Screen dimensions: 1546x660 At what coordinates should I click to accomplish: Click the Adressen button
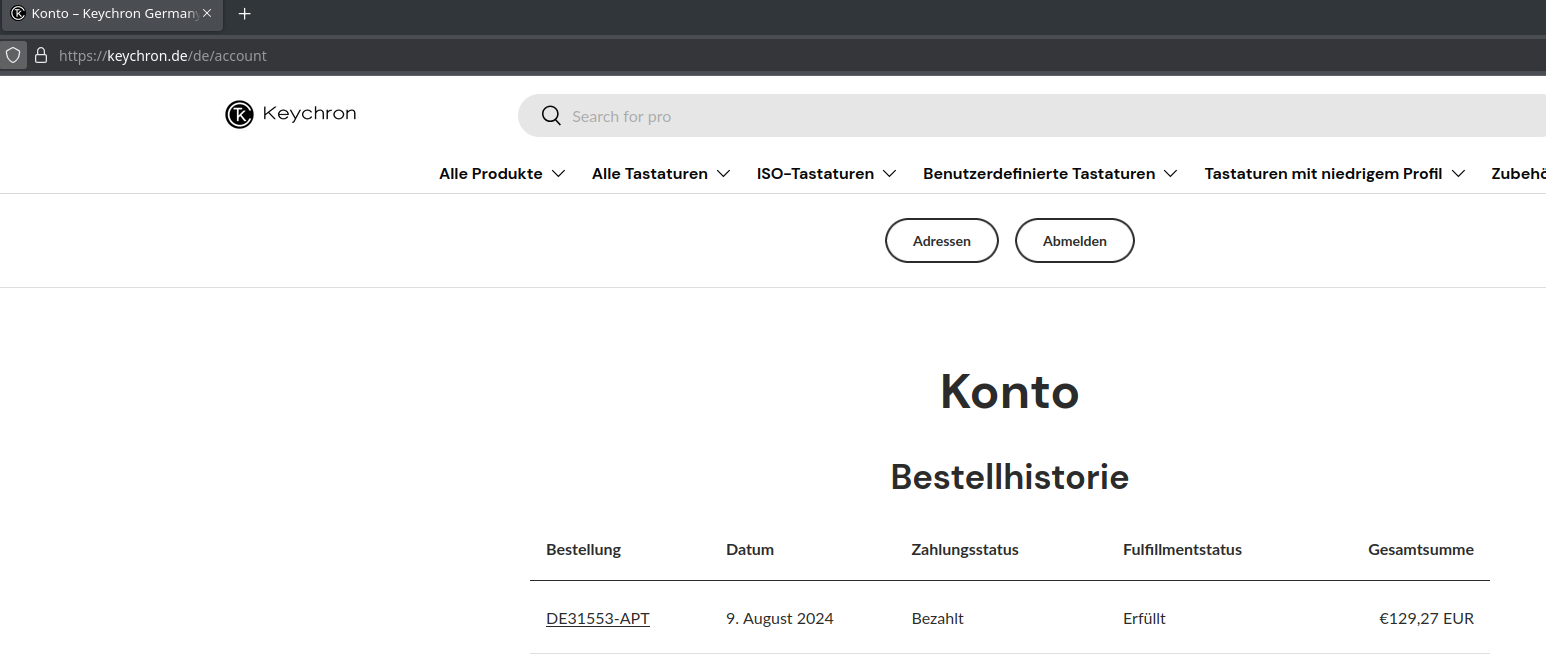(x=942, y=241)
